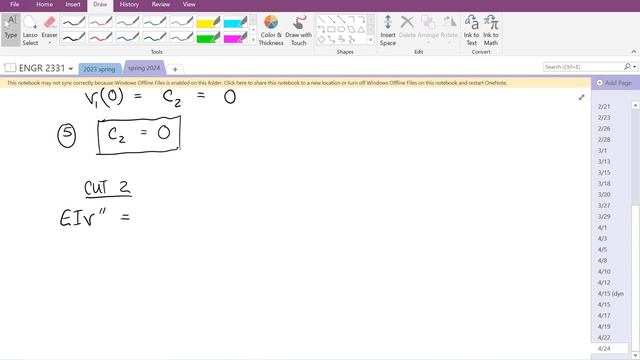Open Color & Thickness settings
Image resolution: width=640 pixels, height=360 pixels.
pyautogui.click(x=271, y=30)
